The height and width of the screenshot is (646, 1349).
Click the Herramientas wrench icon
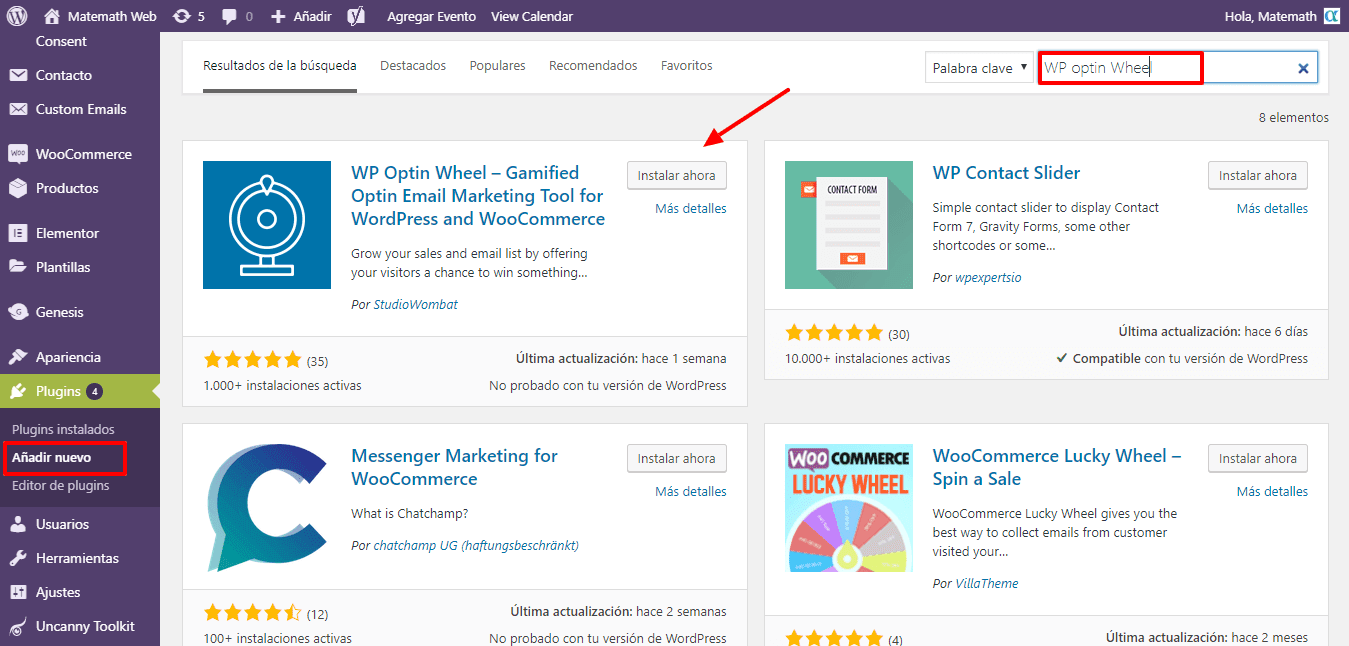tap(18, 558)
